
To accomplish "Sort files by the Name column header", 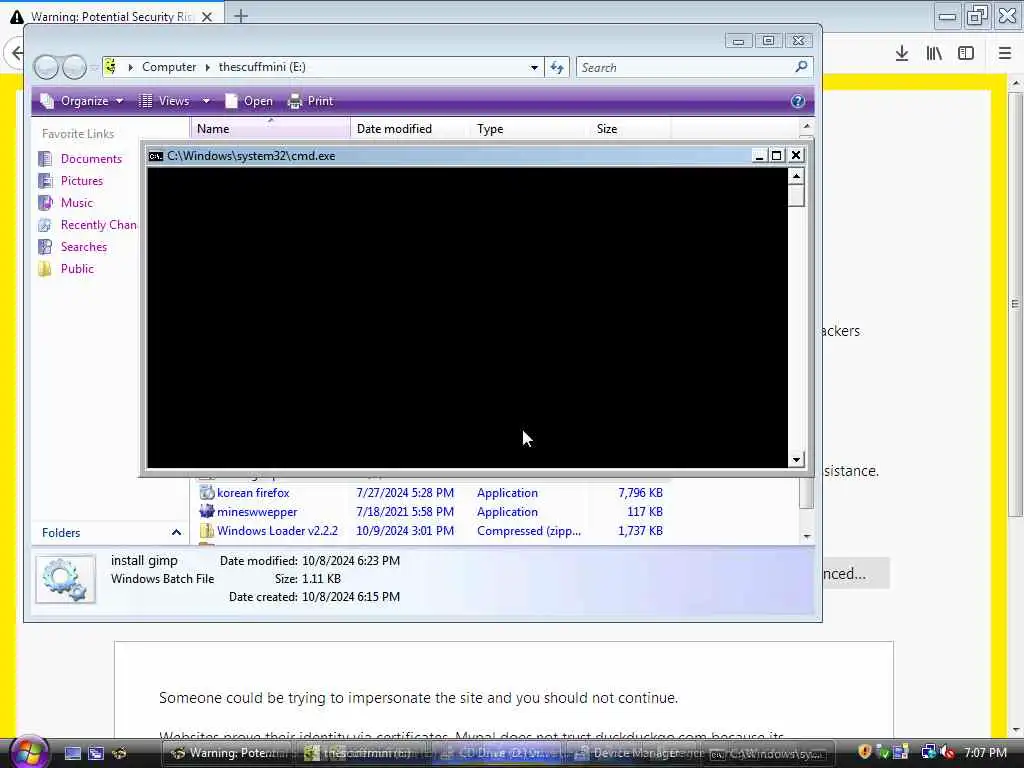I will click(x=270, y=129).
